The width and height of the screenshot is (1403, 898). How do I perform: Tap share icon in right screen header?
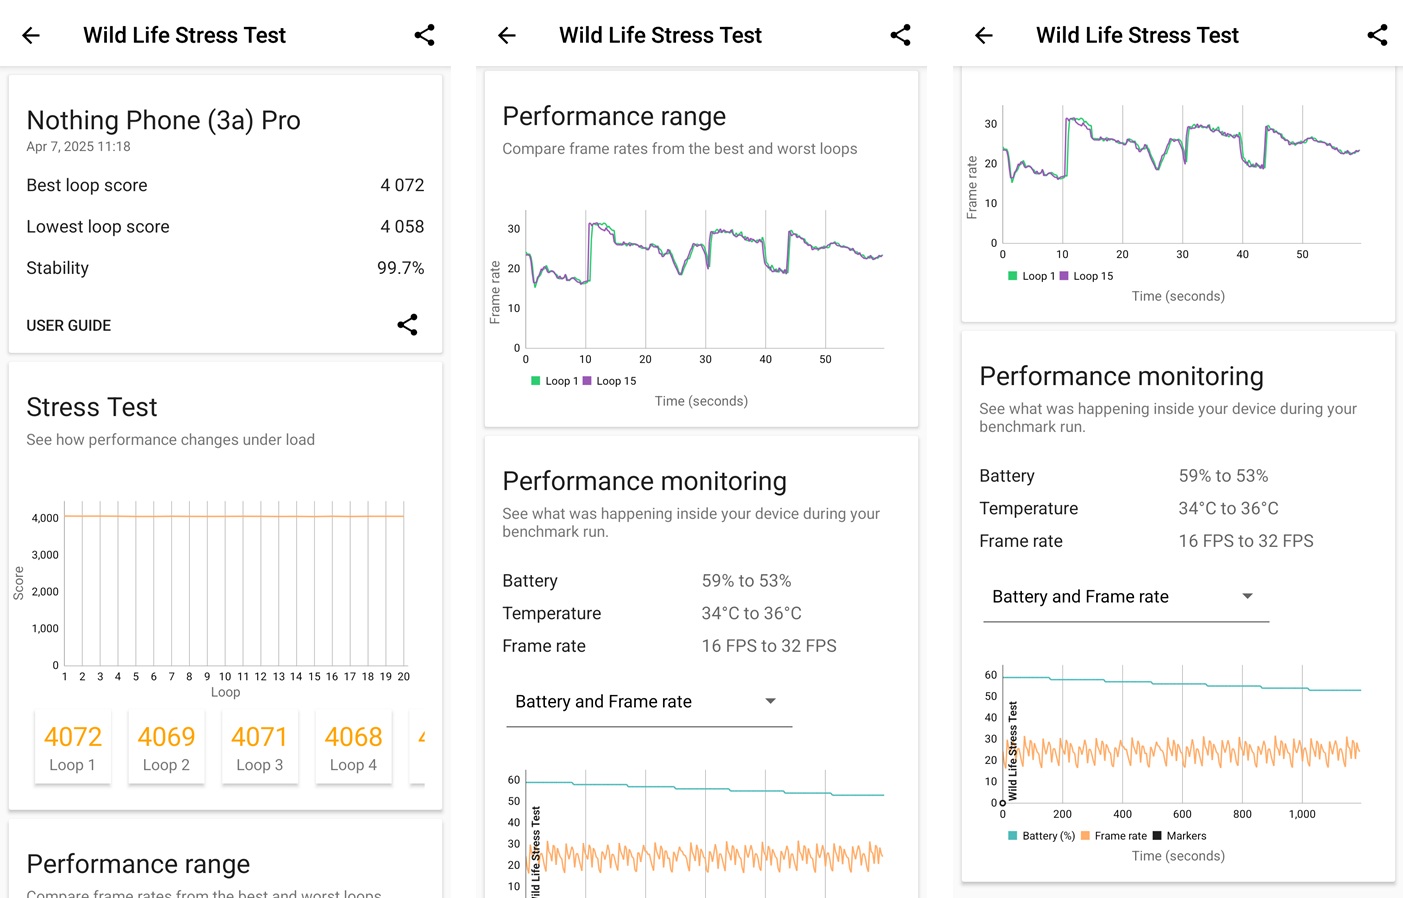click(1378, 35)
